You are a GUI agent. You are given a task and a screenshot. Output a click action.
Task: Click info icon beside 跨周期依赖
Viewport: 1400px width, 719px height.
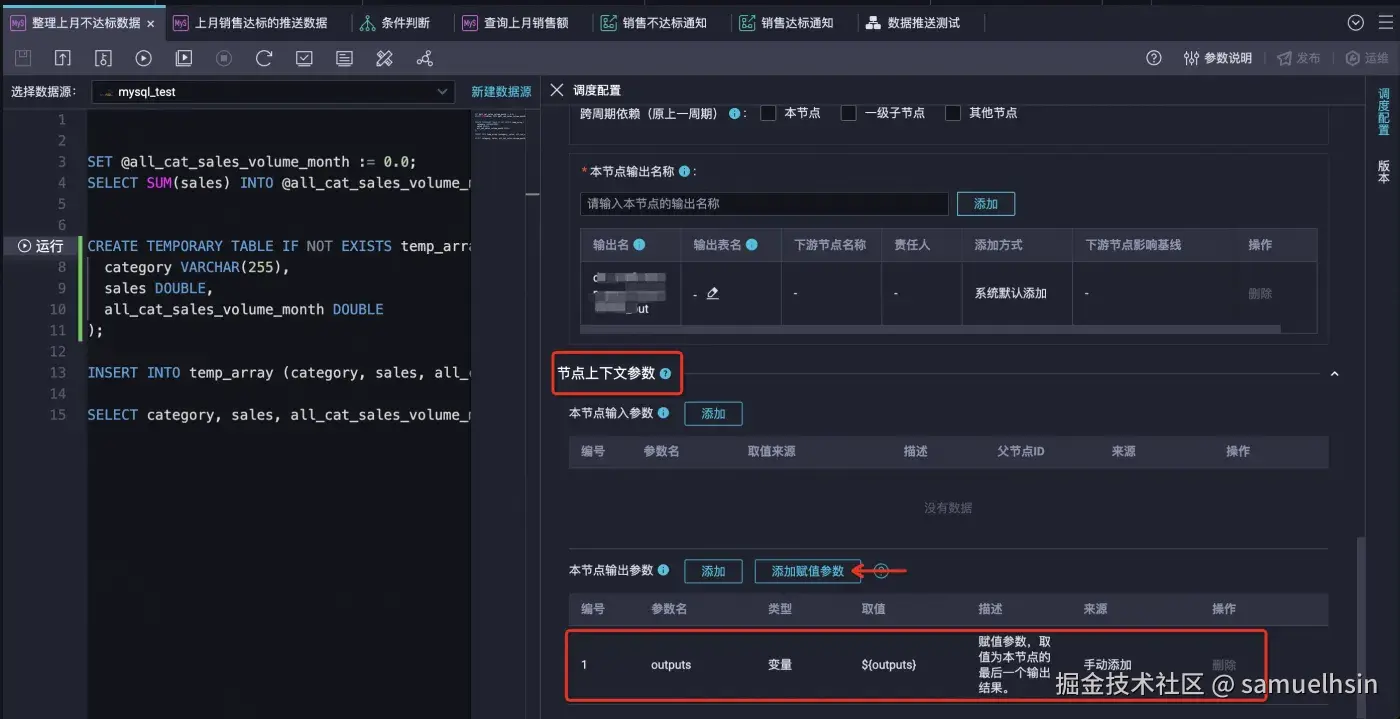734,113
